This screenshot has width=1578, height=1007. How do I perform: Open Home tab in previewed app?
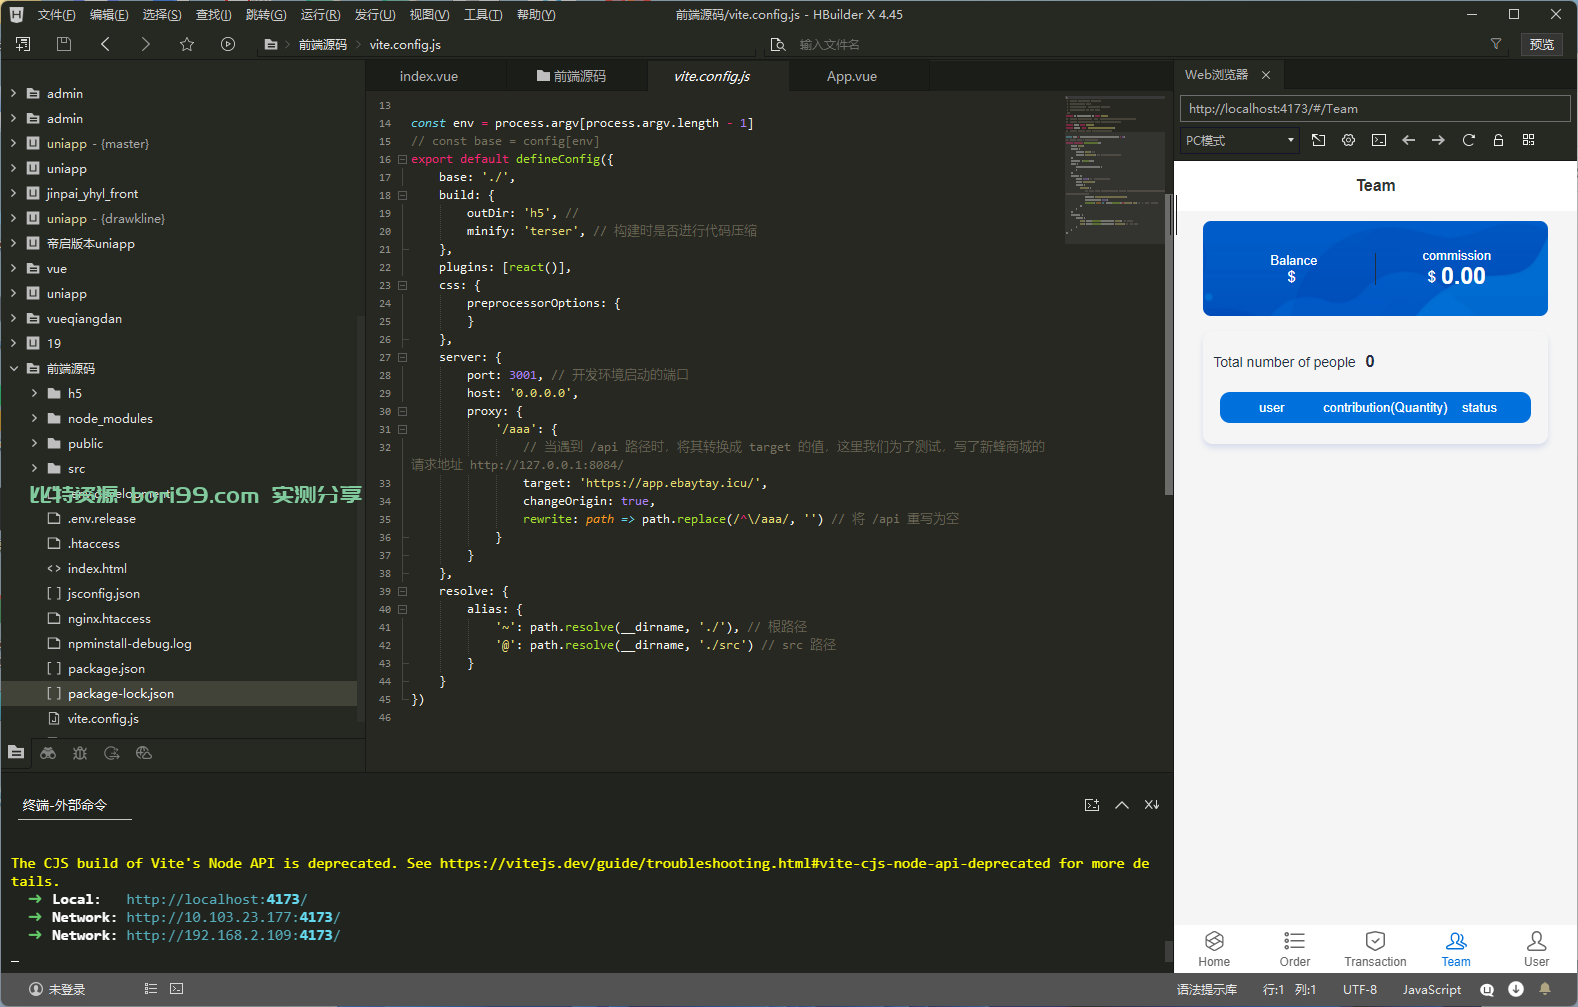(1214, 948)
